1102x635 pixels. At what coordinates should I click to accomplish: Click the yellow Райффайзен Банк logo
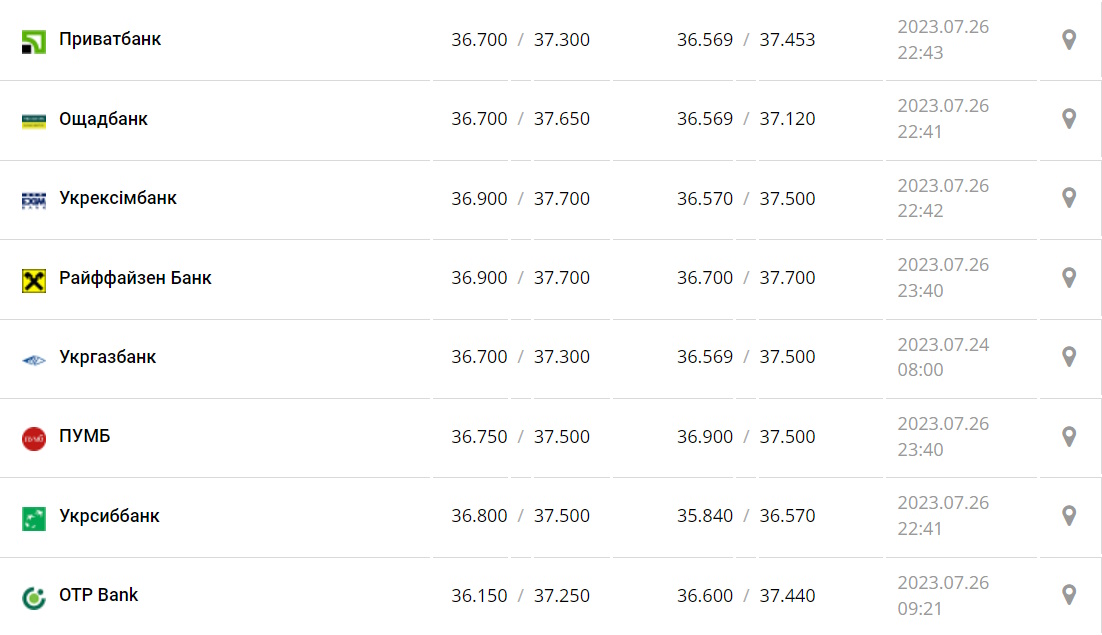[x=34, y=280]
